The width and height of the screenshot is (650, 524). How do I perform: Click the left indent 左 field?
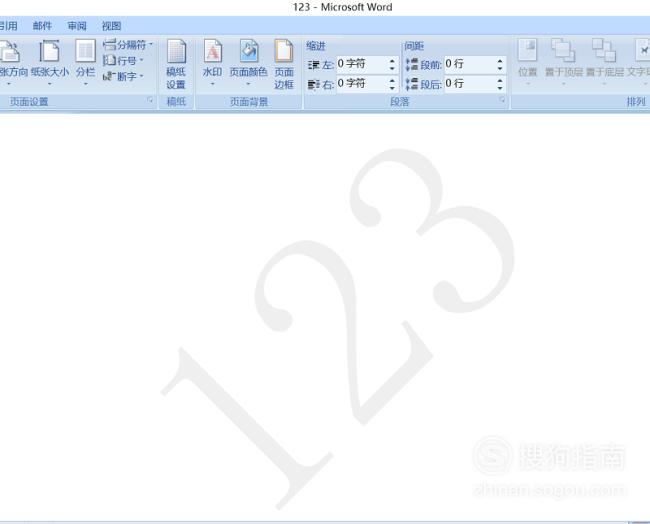pos(361,64)
